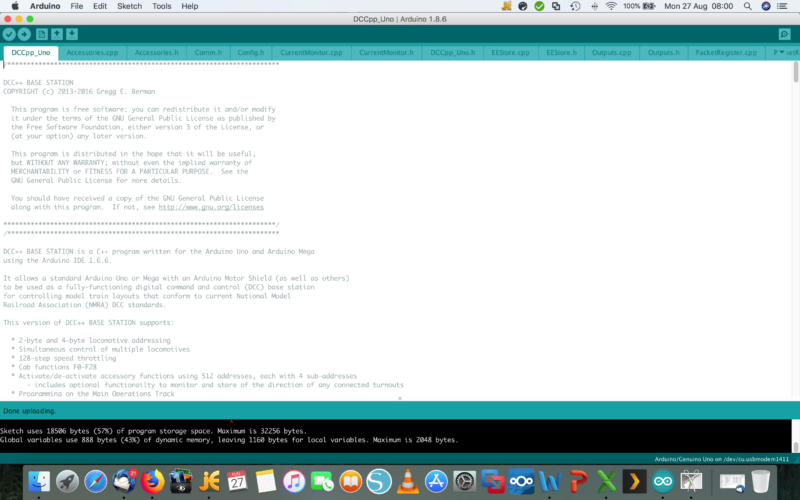Open the EEStore.cpp tab
This screenshot has width=800, height=500.
pyautogui.click(x=511, y=53)
